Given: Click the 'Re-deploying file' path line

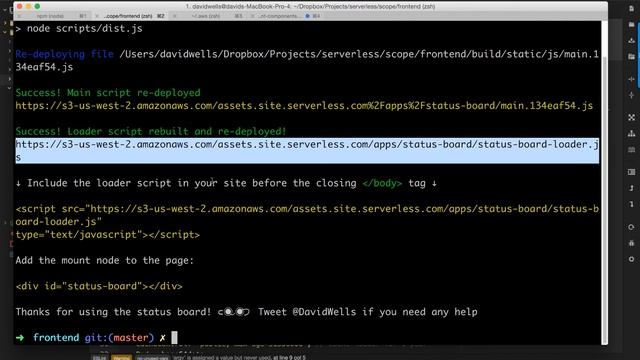Looking at the screenshot, I should click(307, 60).
